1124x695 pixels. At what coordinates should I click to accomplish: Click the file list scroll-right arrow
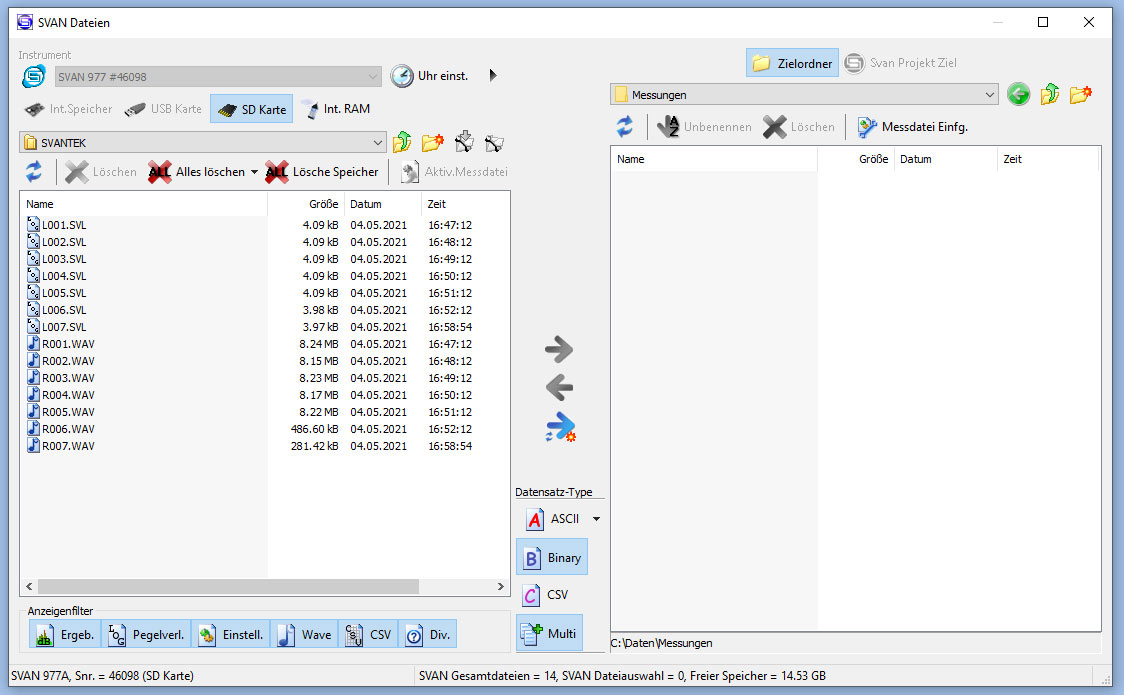coord(500,587)
